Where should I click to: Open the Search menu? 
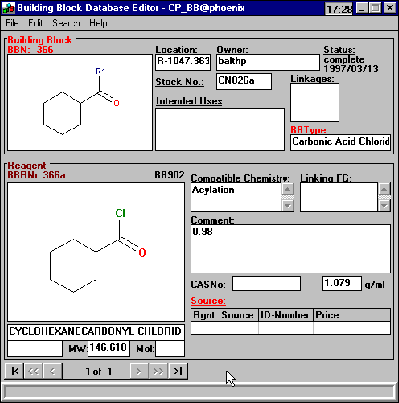(66, 23)
